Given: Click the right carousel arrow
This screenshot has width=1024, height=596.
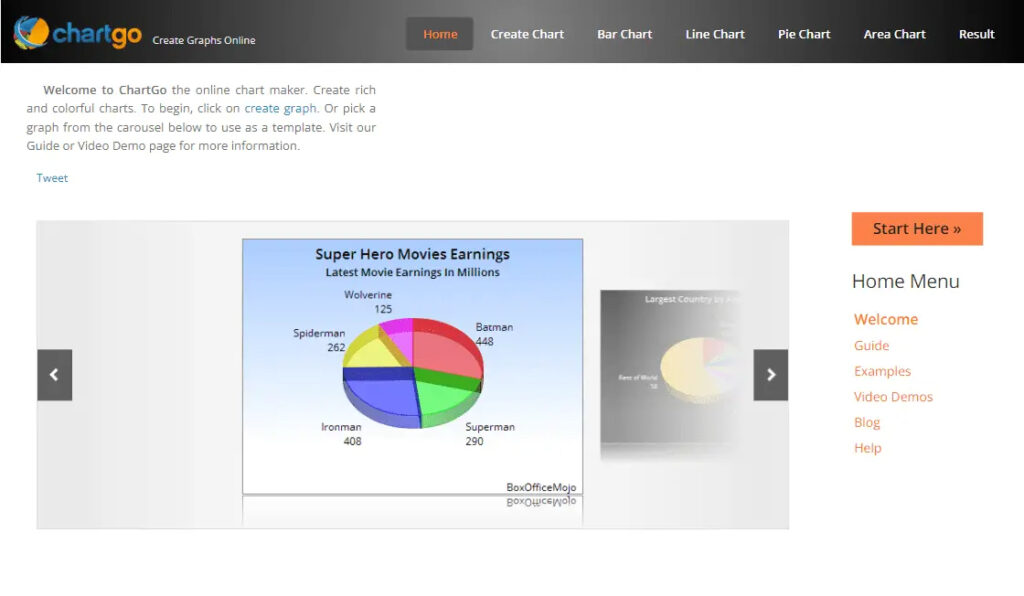Looking at the screenshot, I should pos(770,374).
